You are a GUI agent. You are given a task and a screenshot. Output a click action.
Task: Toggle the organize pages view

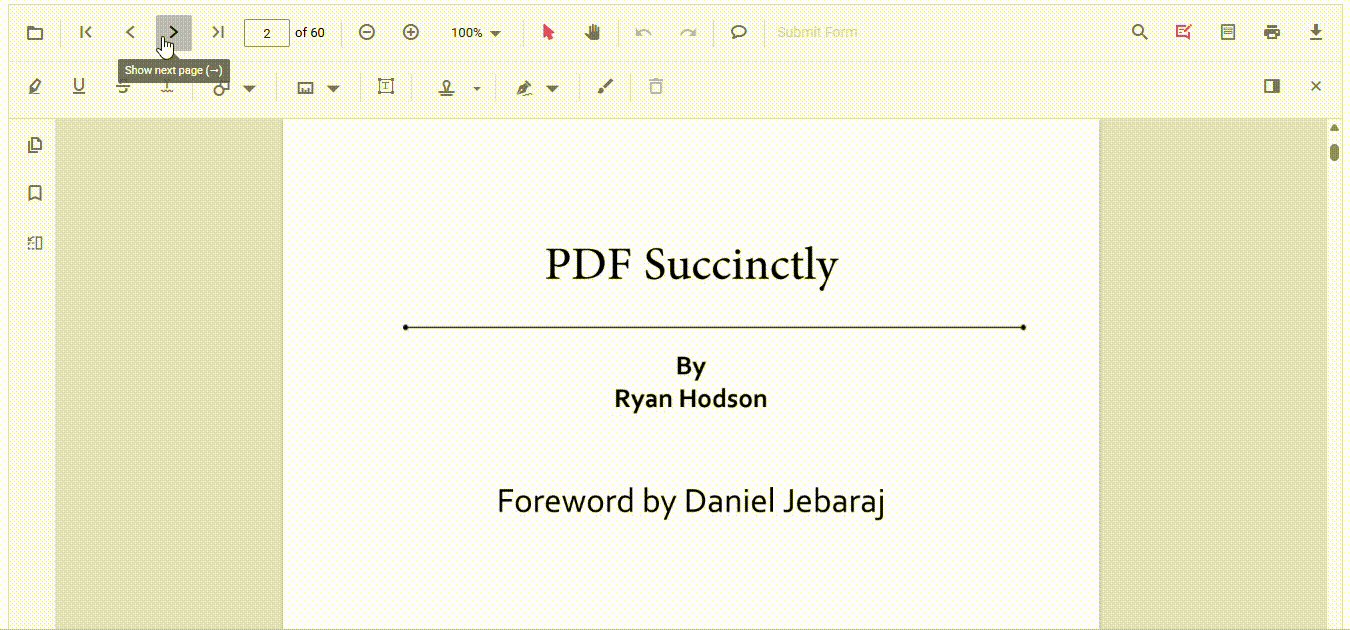tap(35, 242)
